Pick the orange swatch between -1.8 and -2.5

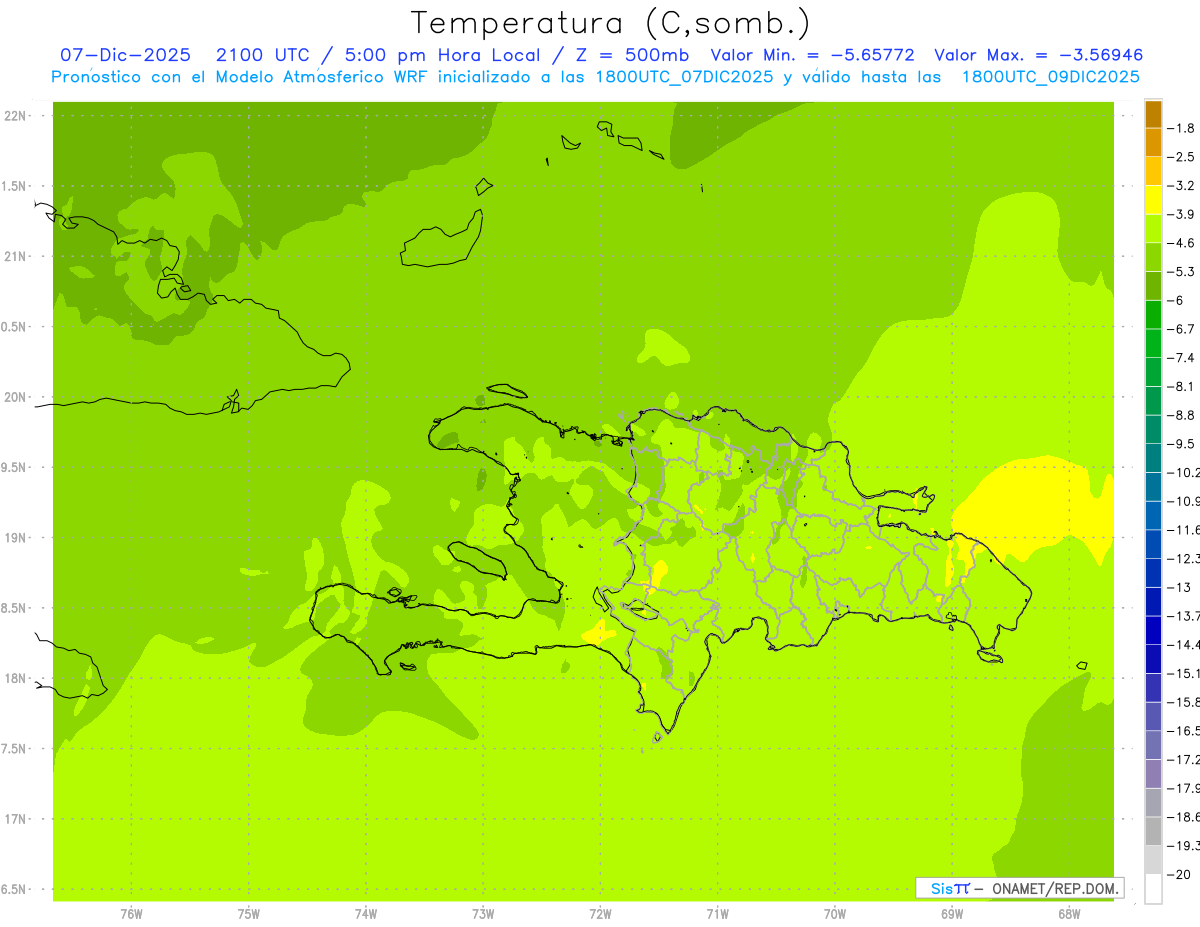point(1153,142)
